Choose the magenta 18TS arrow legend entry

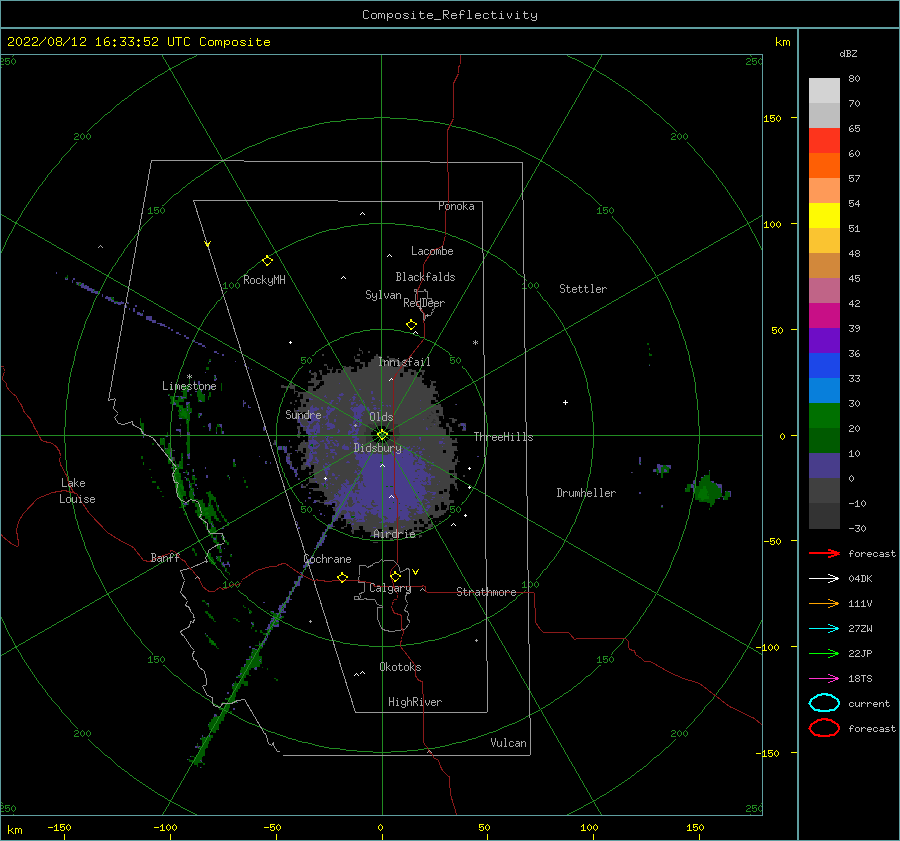click(824, 678)
